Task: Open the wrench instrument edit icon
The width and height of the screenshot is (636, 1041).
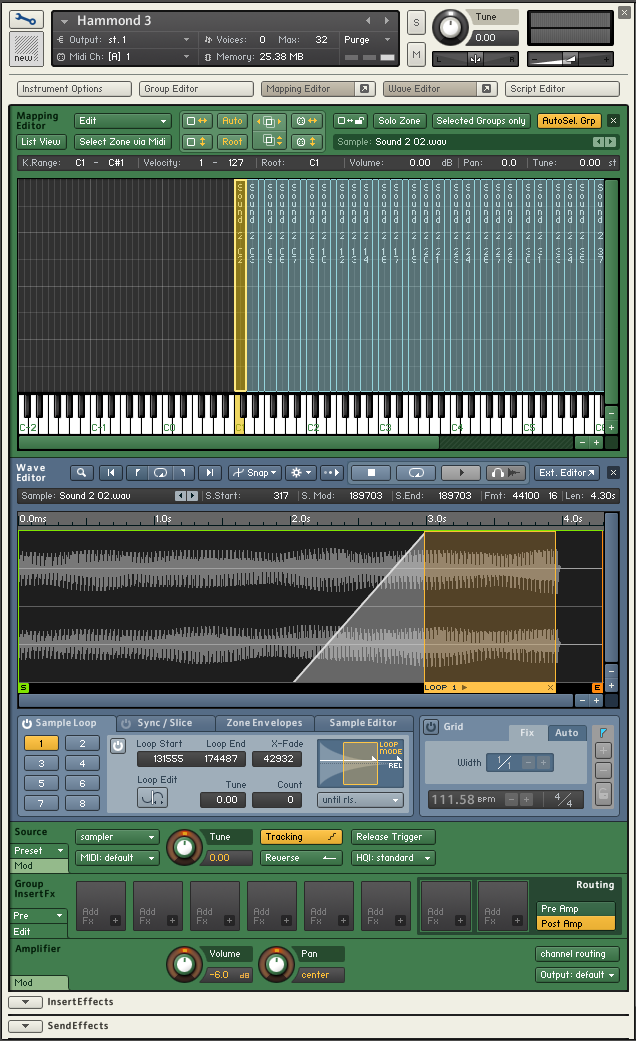Action: tap(27, 19)
